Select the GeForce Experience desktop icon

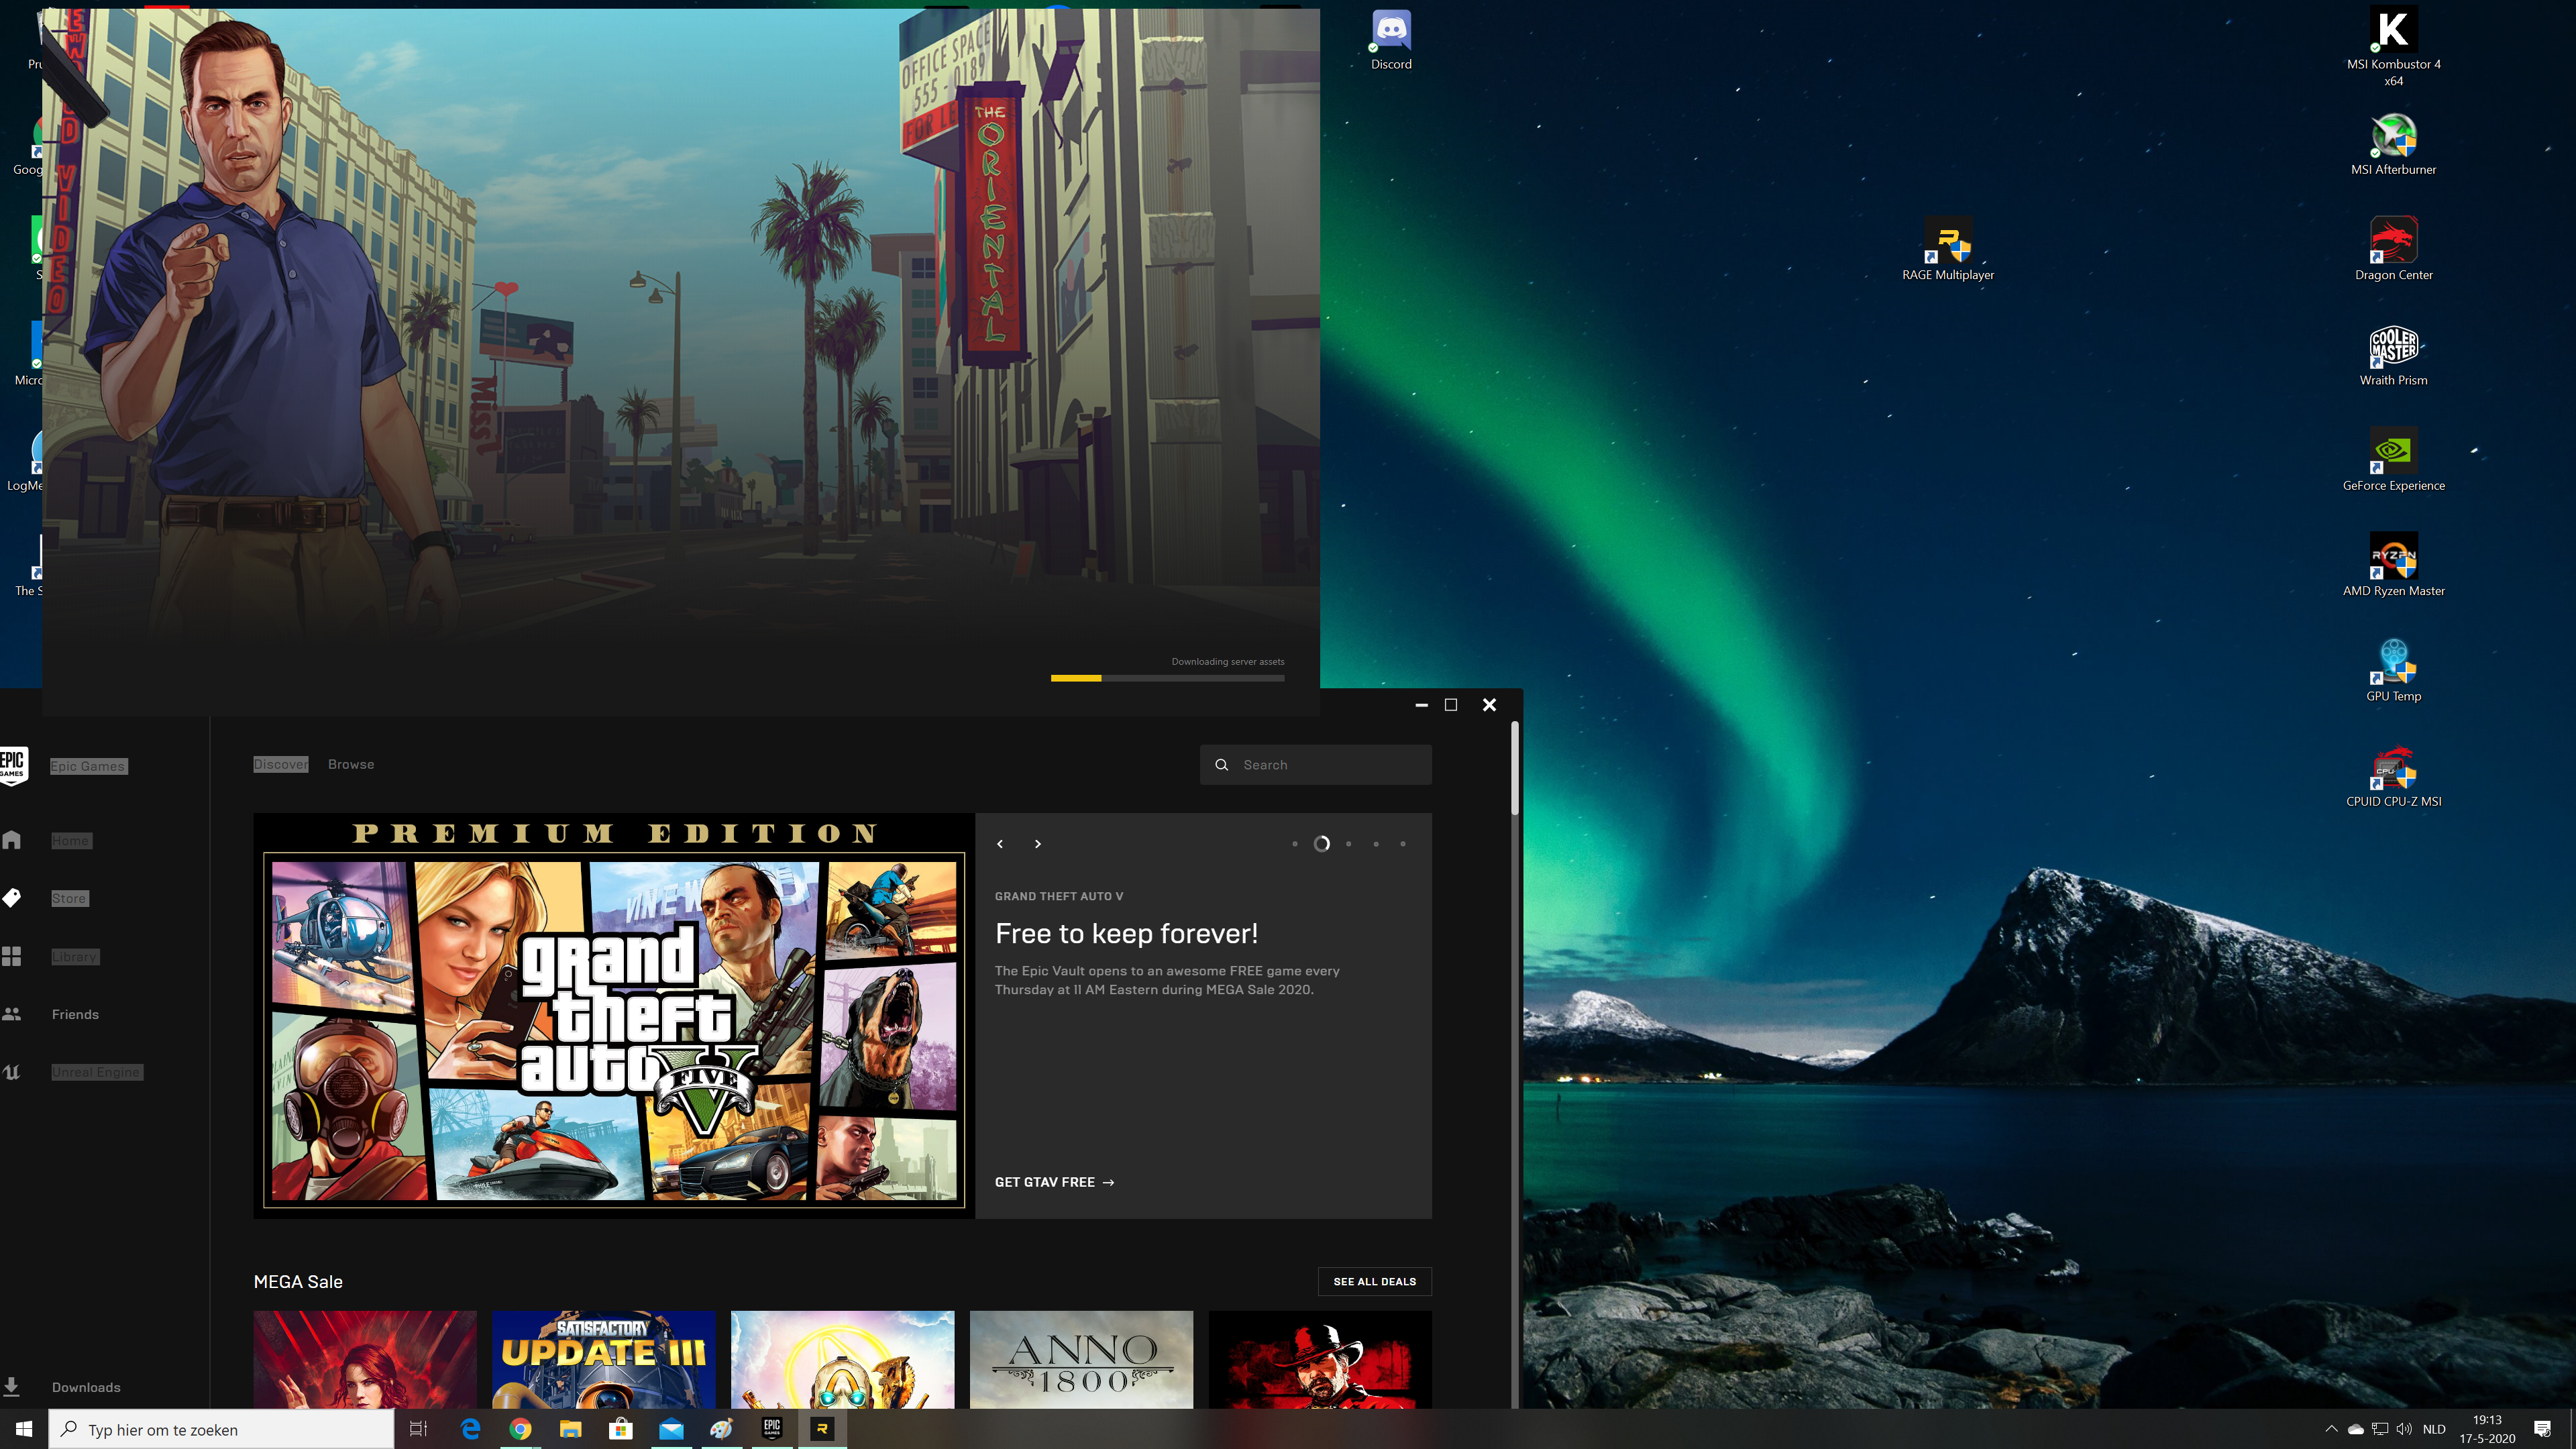[2393, 460]
